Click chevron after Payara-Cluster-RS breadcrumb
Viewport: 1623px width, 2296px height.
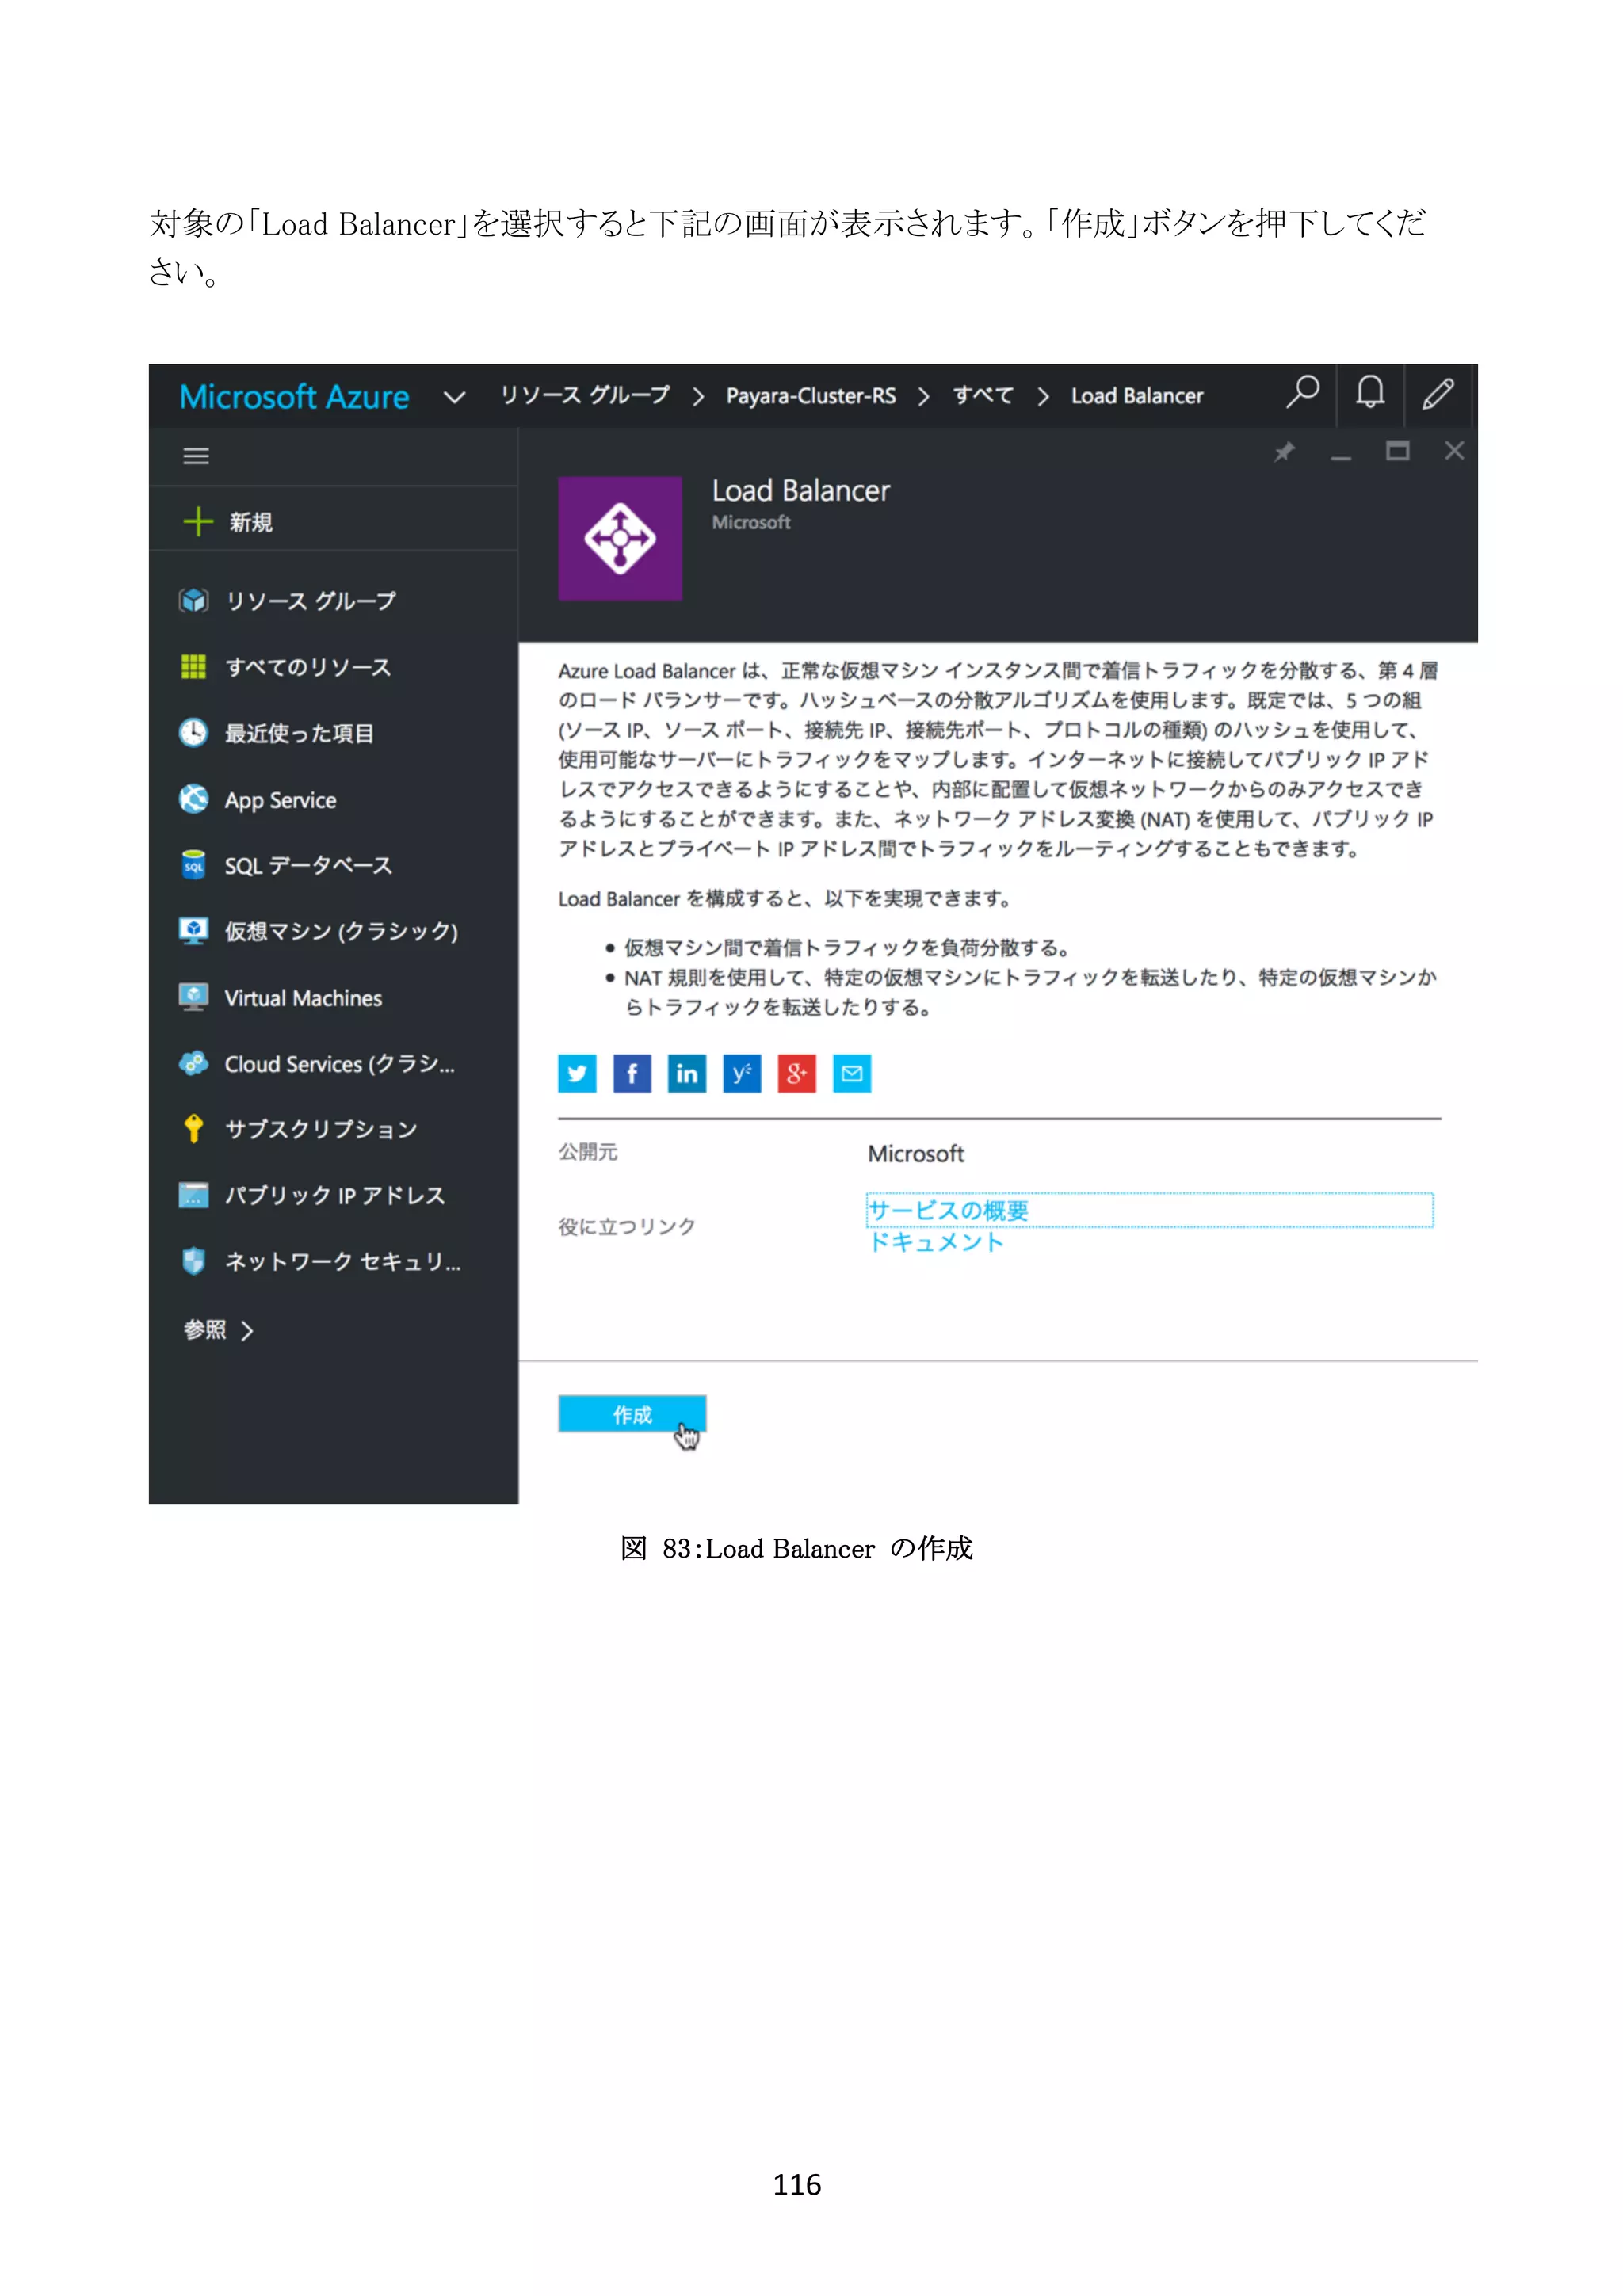point(924,397)
